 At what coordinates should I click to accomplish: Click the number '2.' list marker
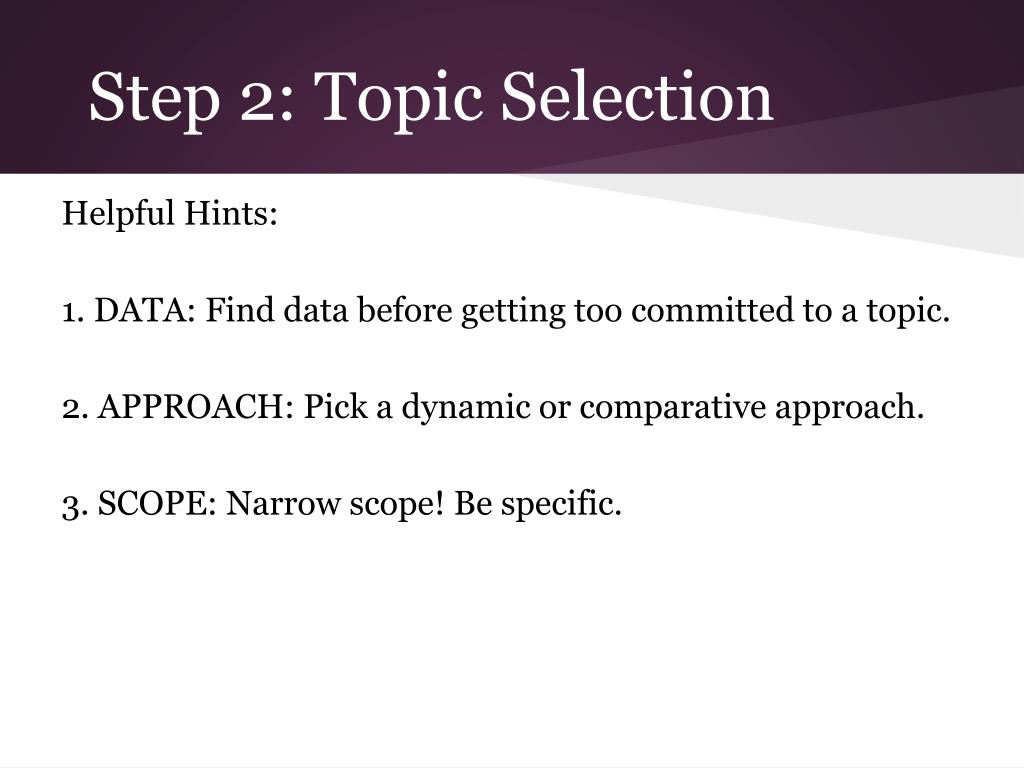74,408
